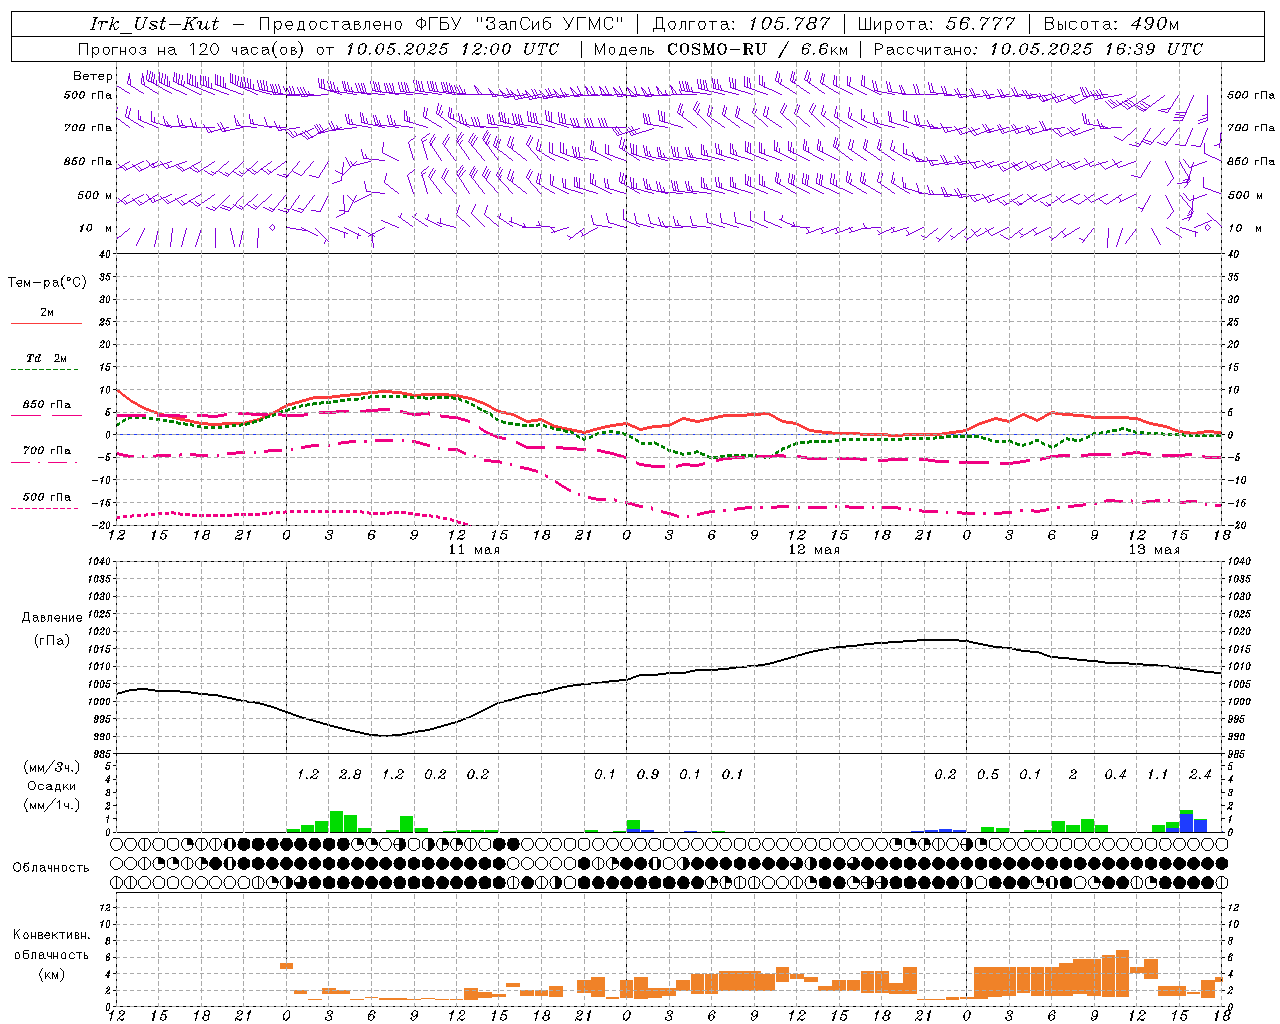Image resolution: width=1280 pixels, height=1024 pixels.
Task: Click the 0.5 three-hour precipitation value
Action: (988, 774)
